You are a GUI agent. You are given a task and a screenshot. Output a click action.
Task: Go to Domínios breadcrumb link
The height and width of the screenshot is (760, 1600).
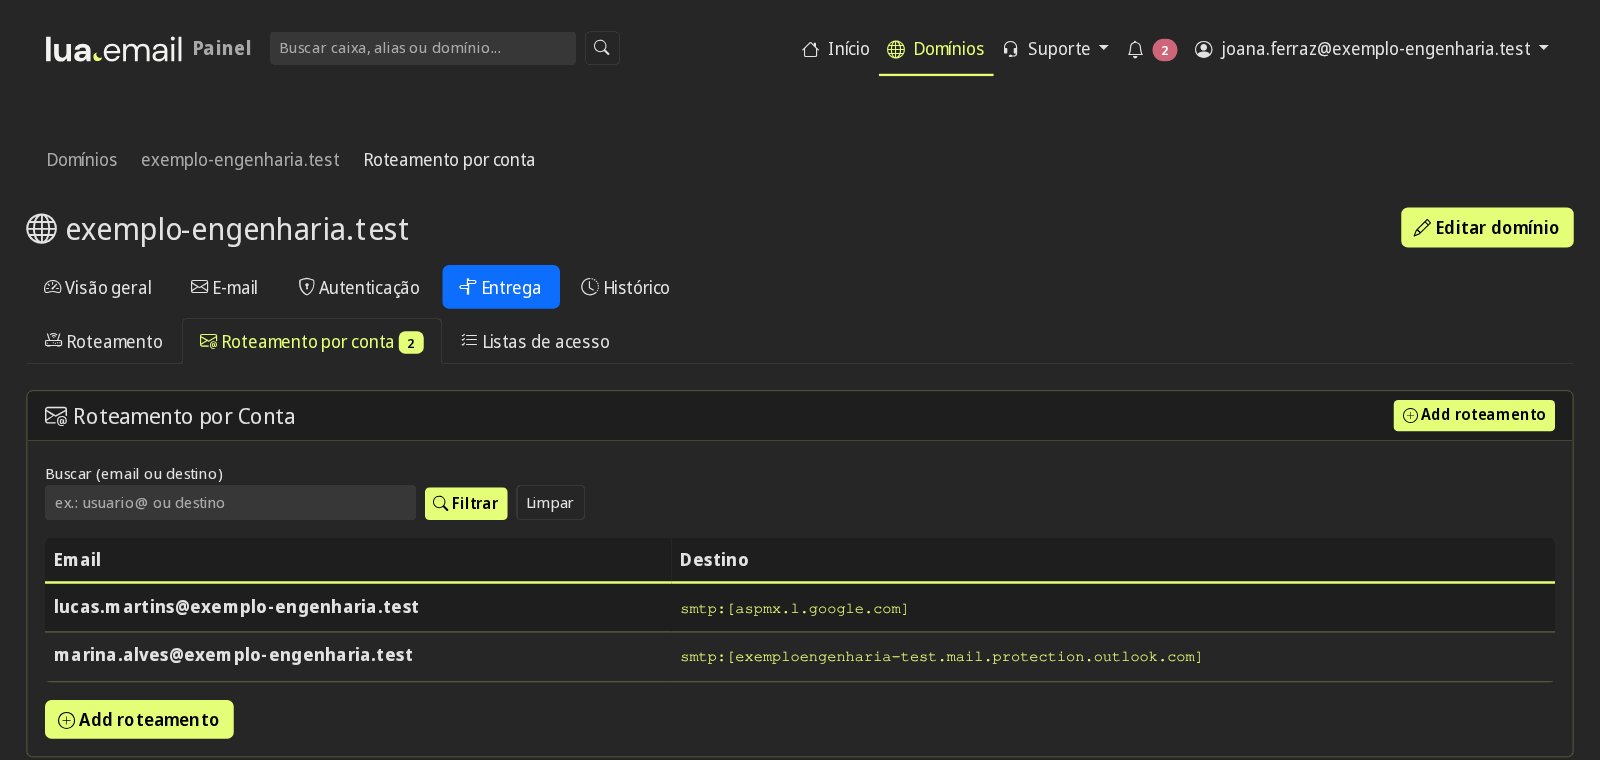82,160
